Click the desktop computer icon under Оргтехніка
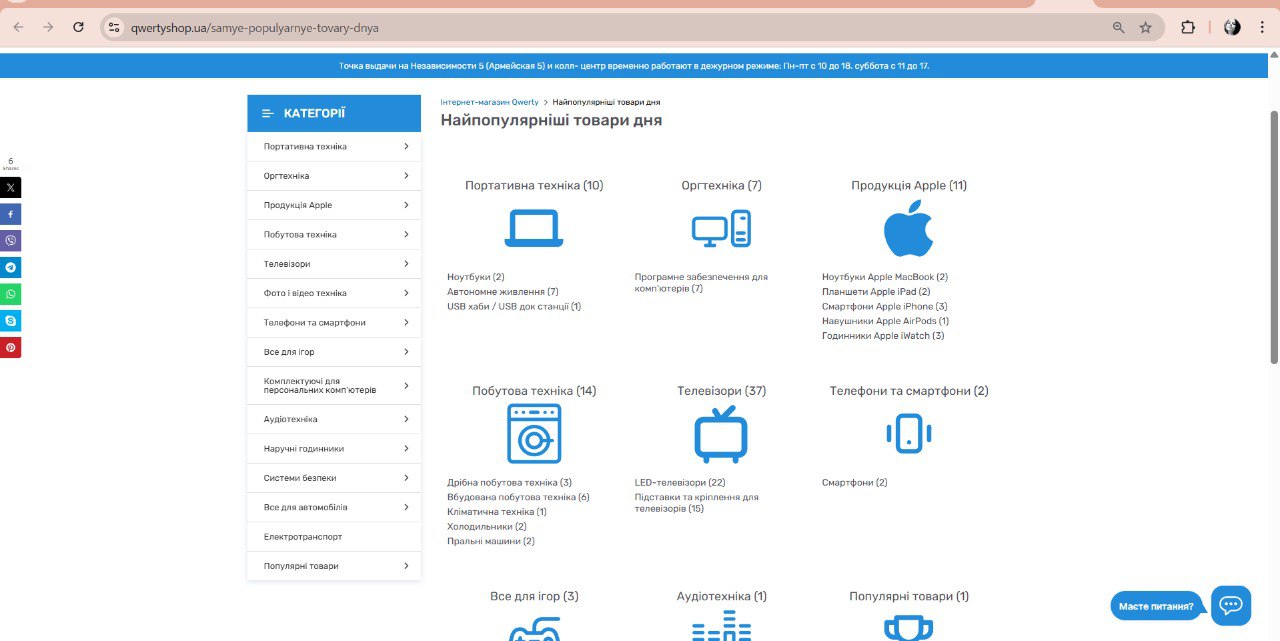 [721, 229]
